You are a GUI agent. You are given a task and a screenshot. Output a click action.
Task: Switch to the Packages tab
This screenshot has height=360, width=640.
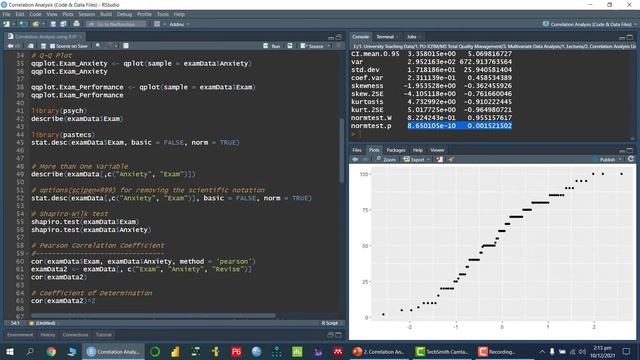coord(396,150)
